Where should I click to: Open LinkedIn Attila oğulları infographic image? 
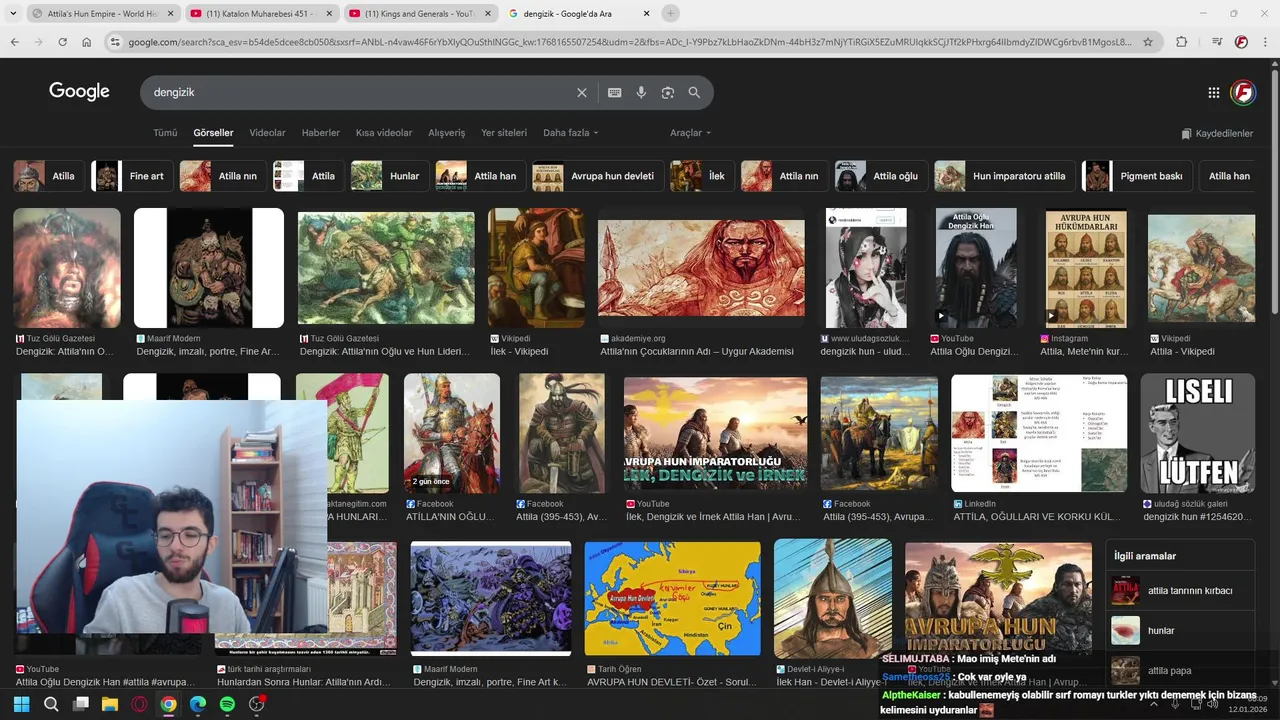click(x=1039, y=433)
